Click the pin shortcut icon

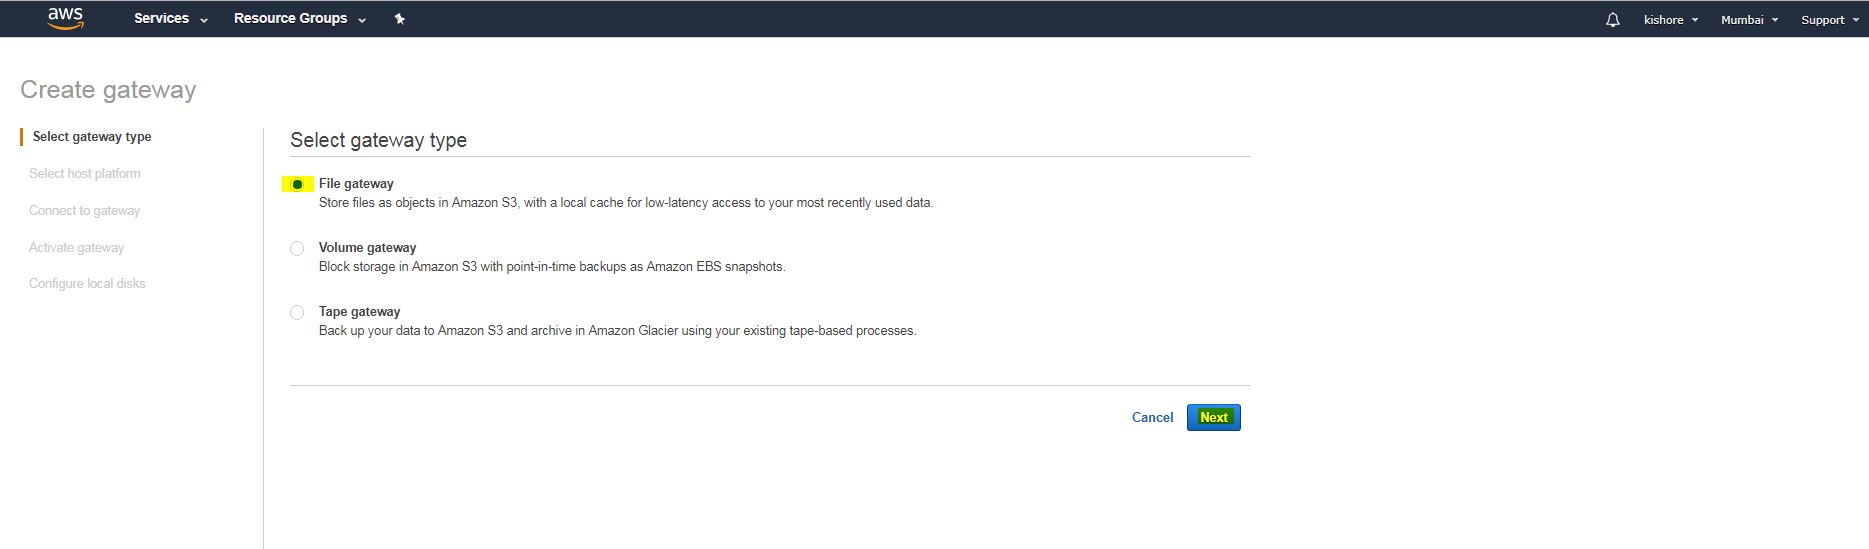point(399,19)
